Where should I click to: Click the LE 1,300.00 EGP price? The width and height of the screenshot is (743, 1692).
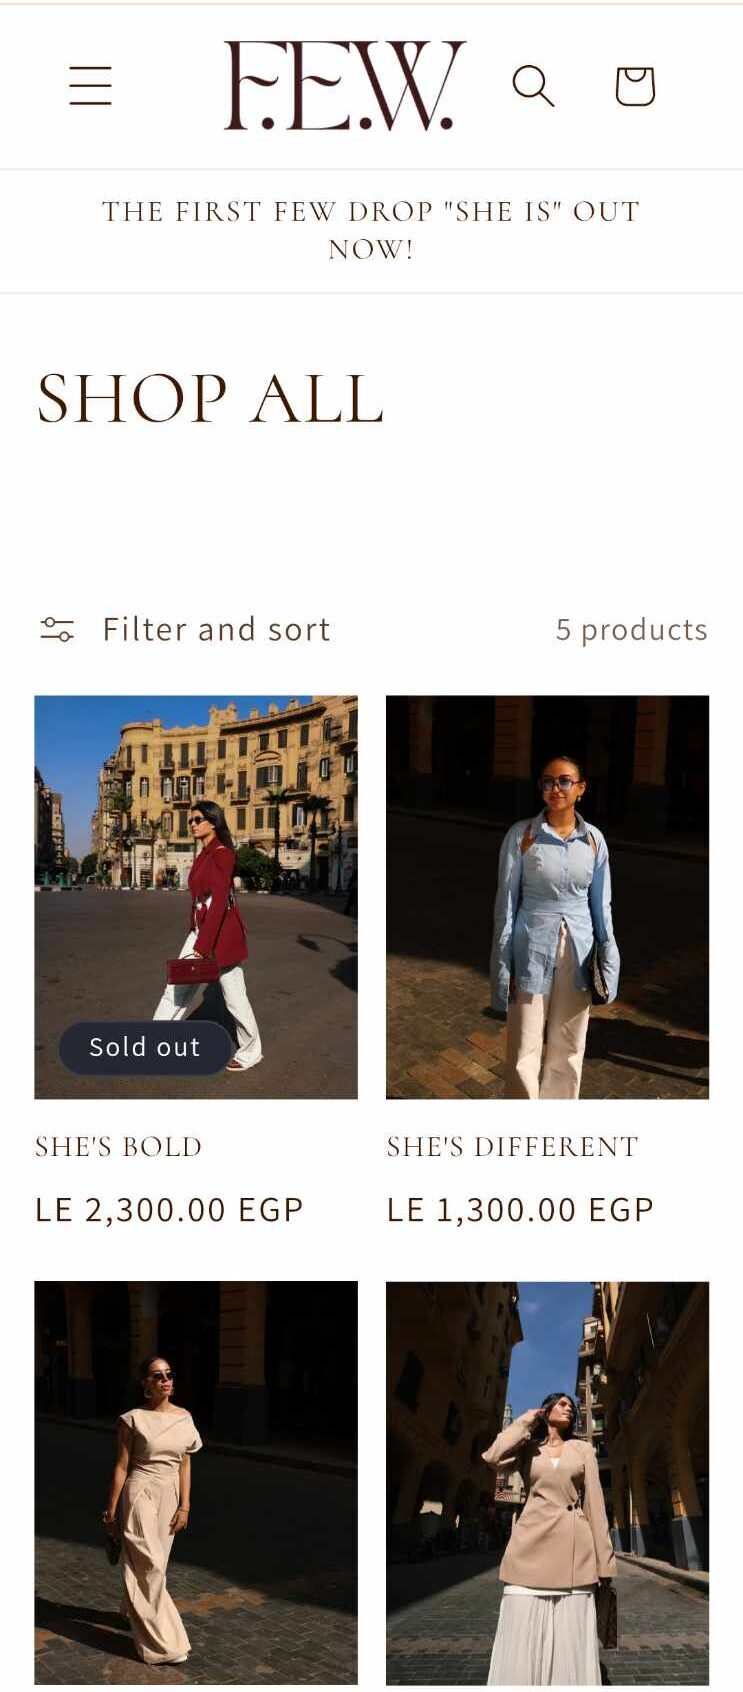[520, 1209]
